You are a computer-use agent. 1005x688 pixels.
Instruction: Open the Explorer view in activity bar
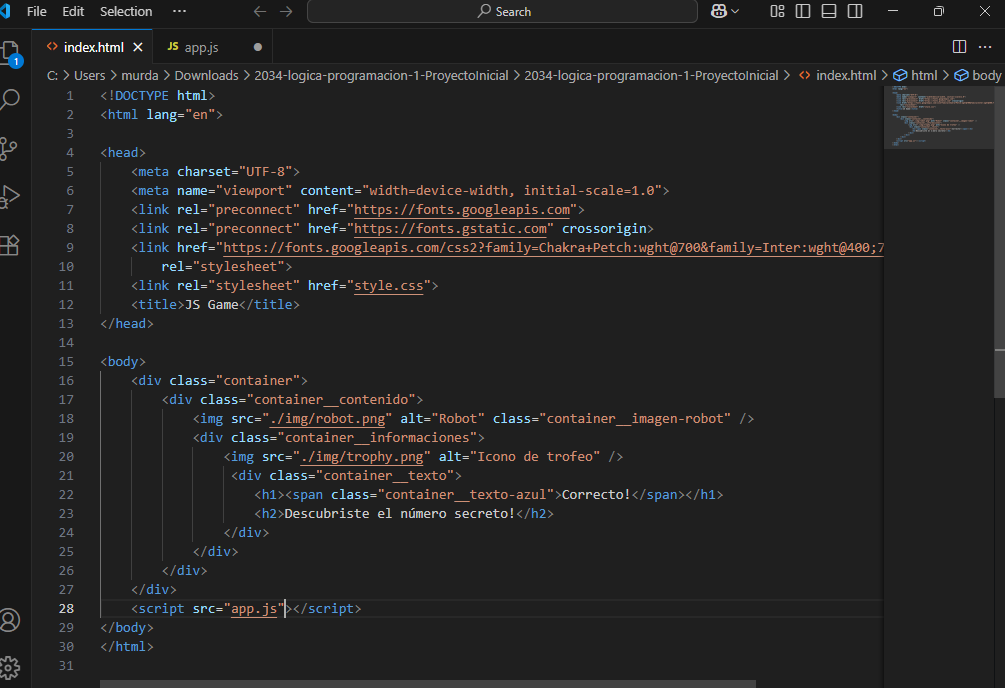10,53
